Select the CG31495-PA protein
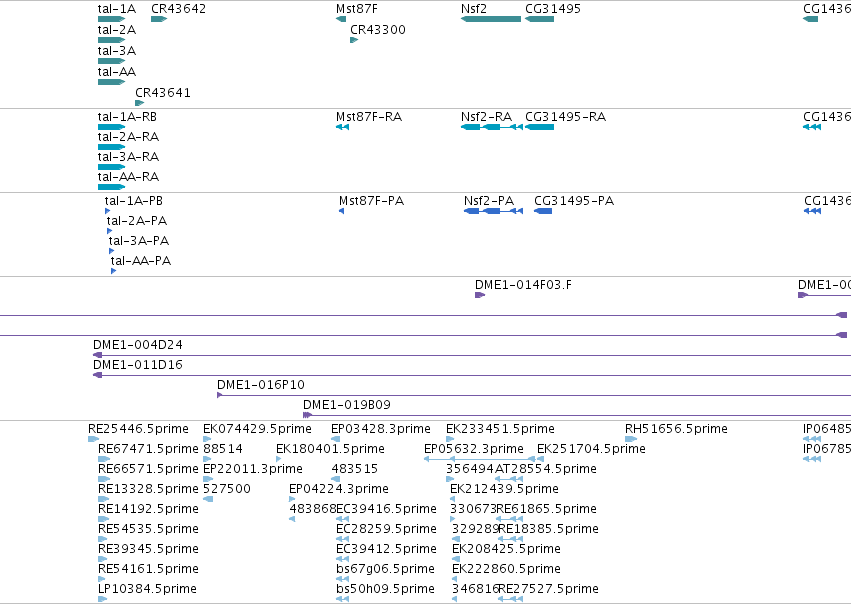Screen dimensions: 851x604 (x=543, y=211)
